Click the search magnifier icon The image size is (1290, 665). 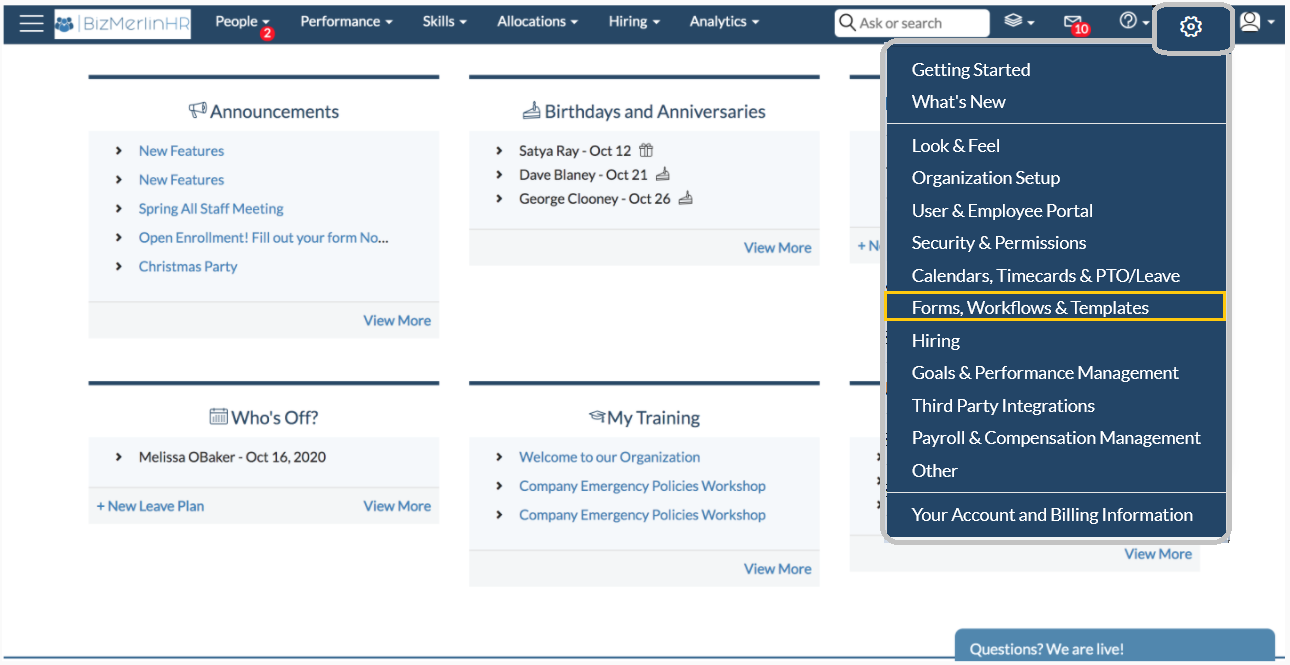click(847, 22)
